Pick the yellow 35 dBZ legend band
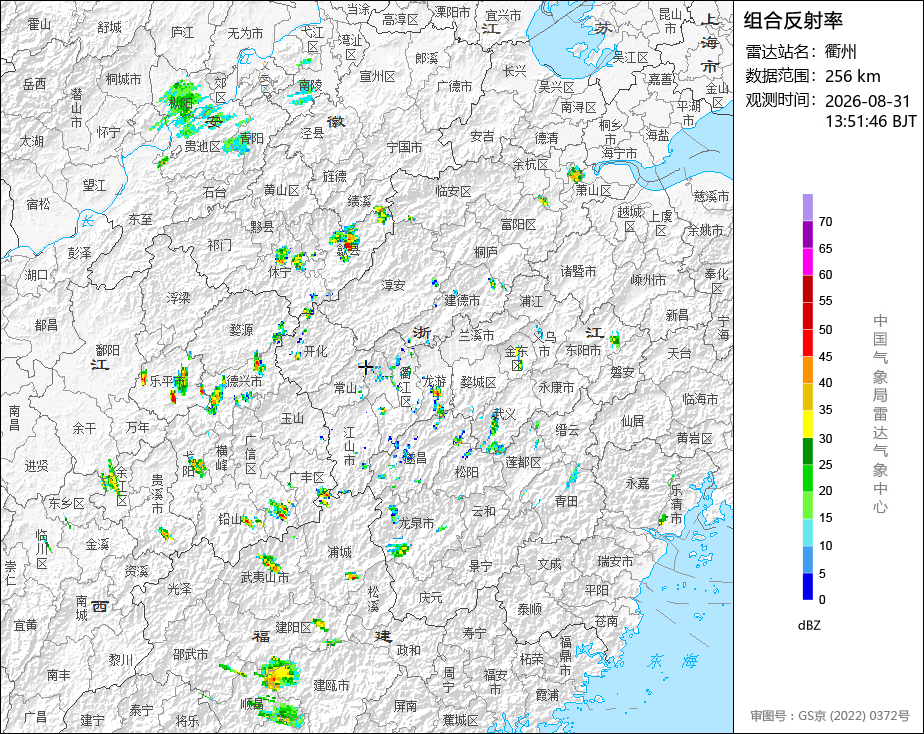Image resolution: width=924 pixels, height=734 pixels. (x=807, y=397)
